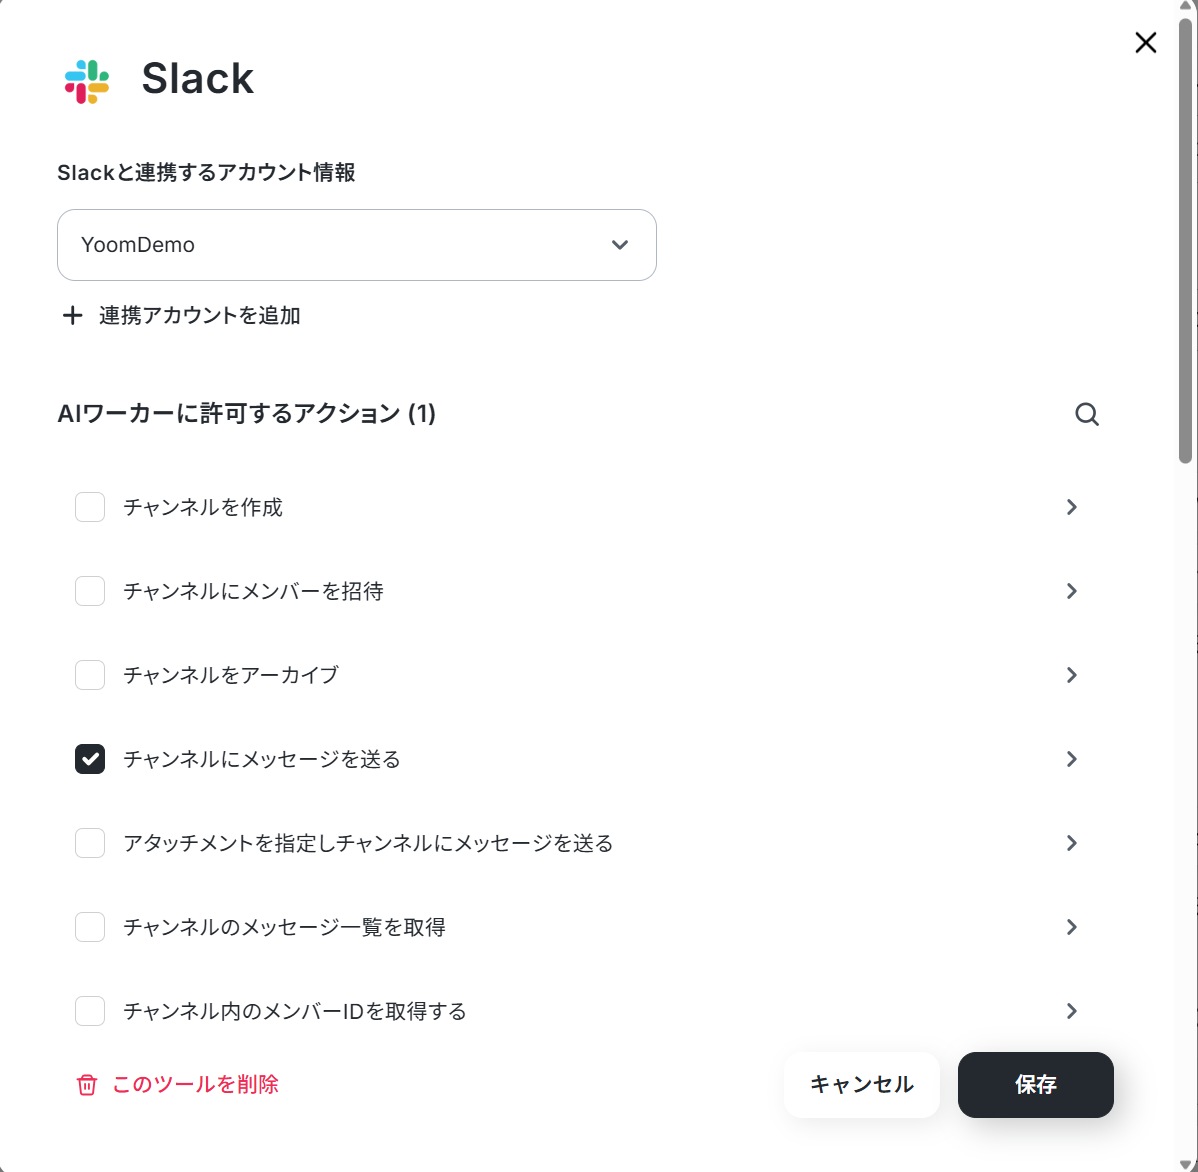Click the vertical scrollbar thumb
Screen dimensions: 1198x1172
[x=1185, y=241]
